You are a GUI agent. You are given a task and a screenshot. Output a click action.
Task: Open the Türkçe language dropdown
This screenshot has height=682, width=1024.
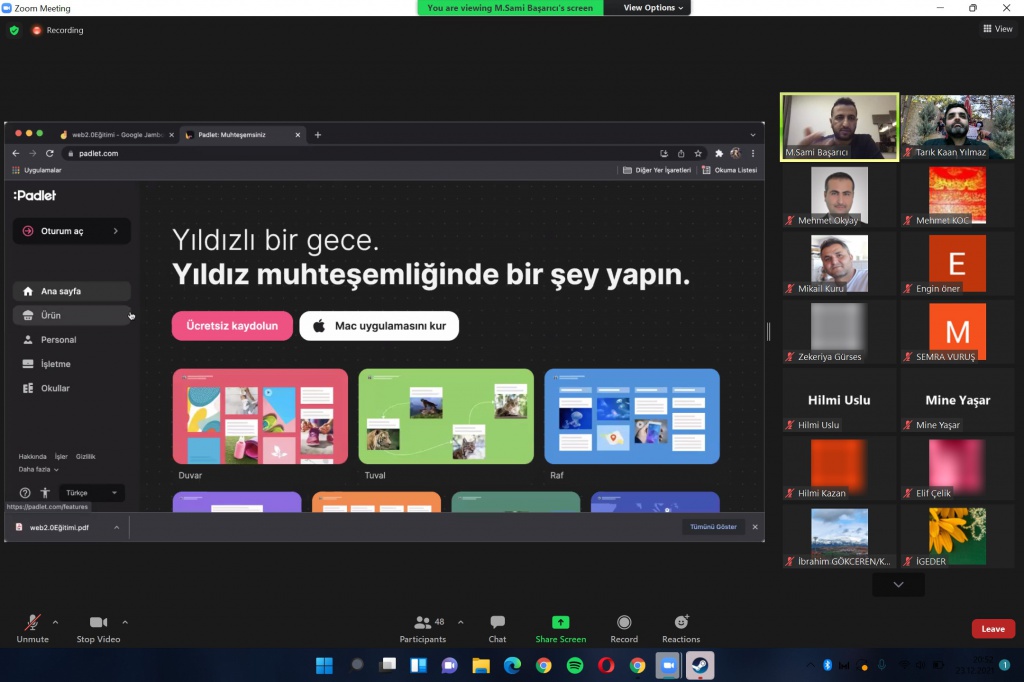[x=91, y=493]
